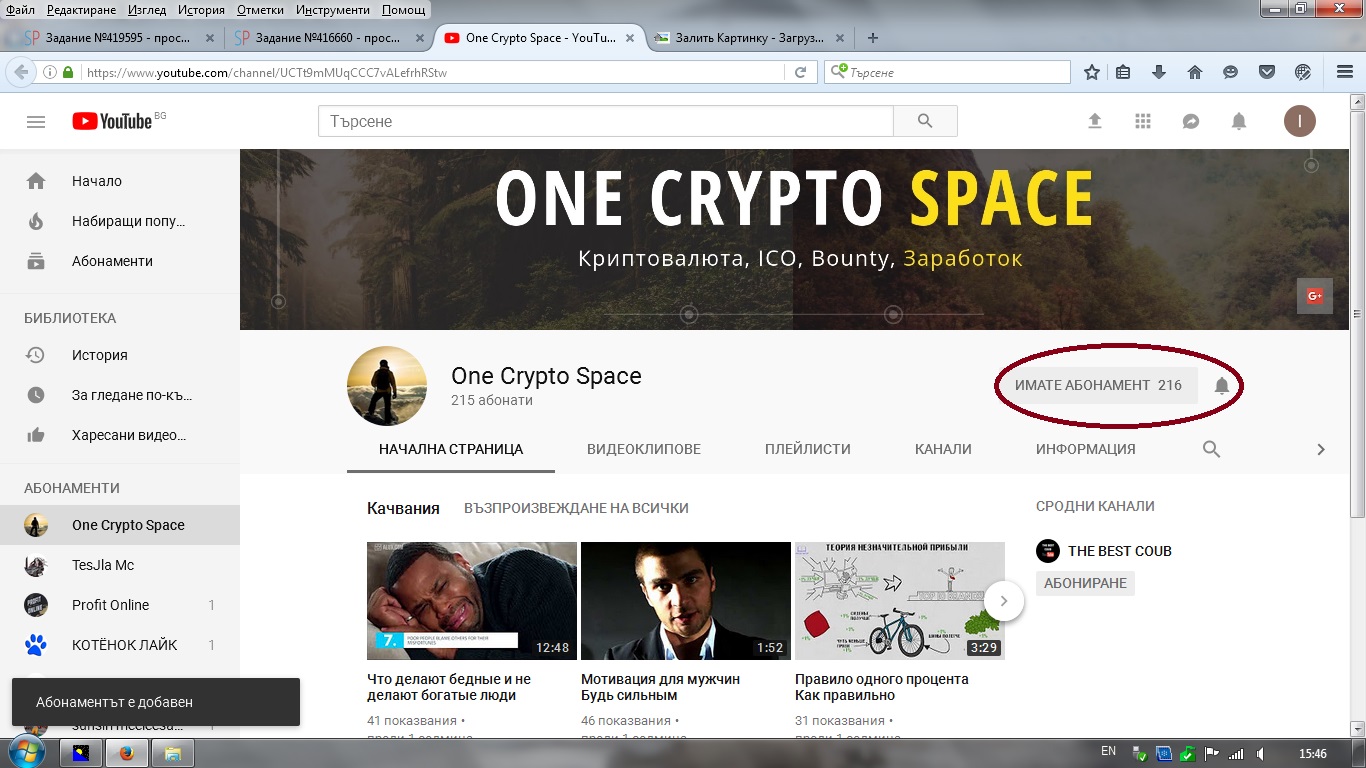This screenshot has height=768, width=1366.
Task: Open the Инструменти menu
Action: pos(333,10)
